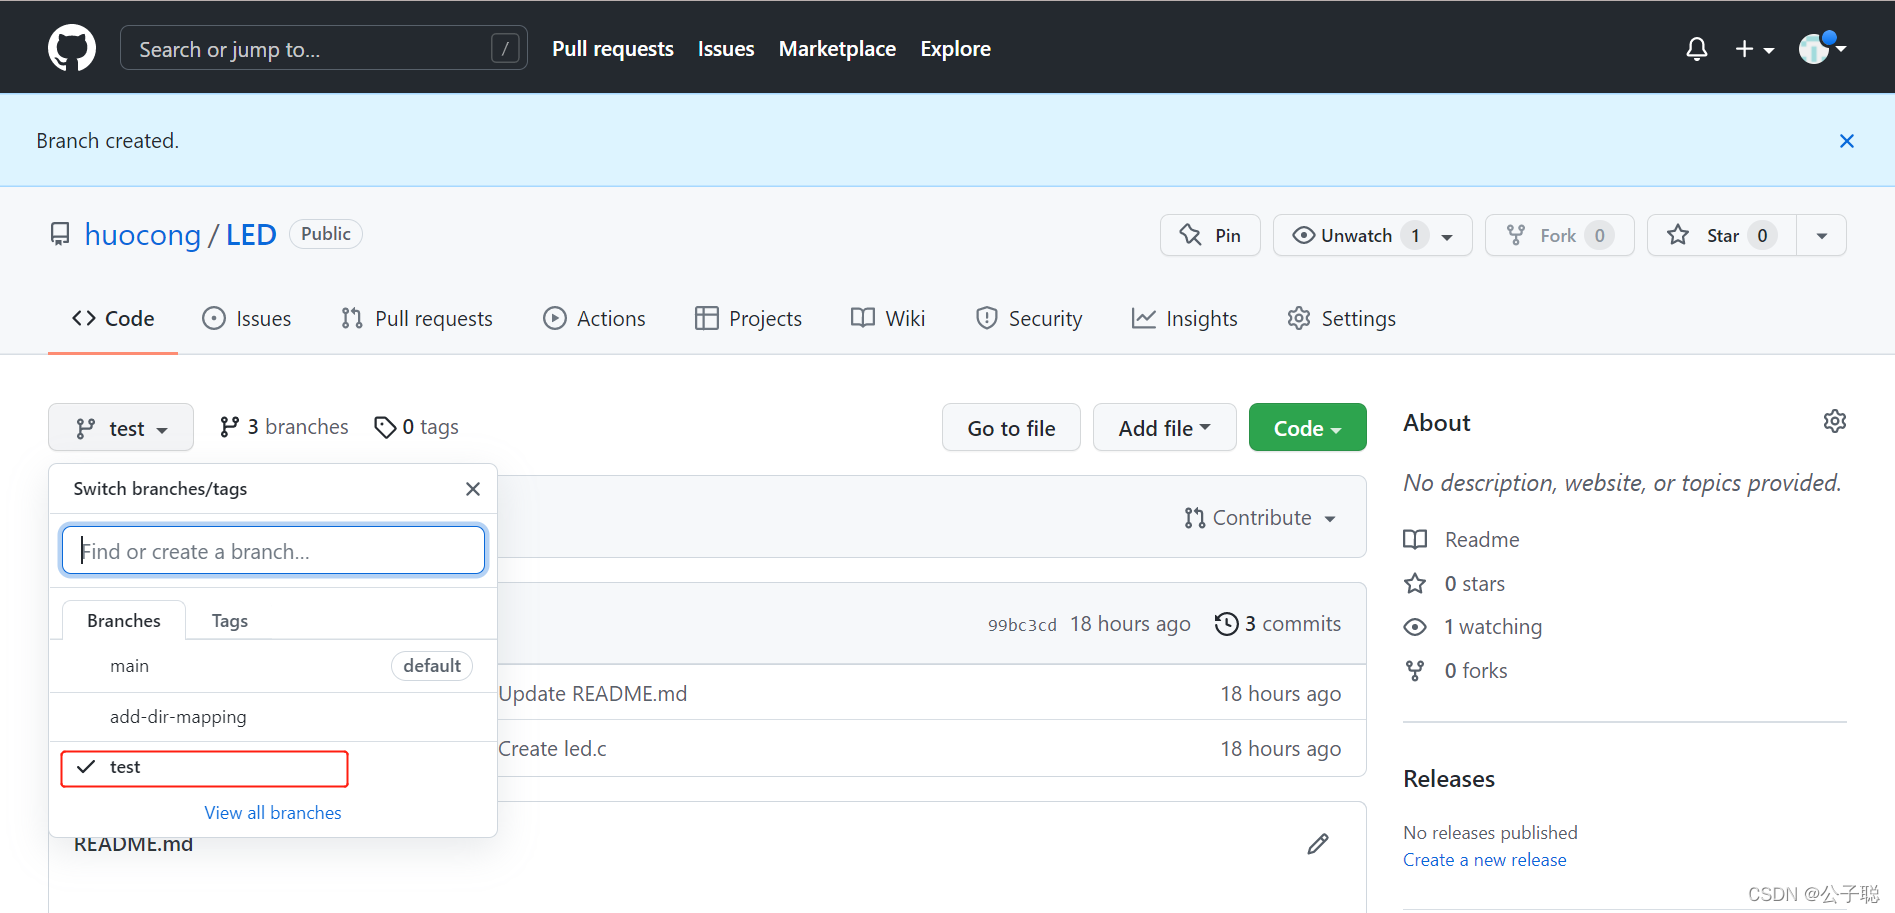Image resolution: width=1895 pixels, height=913 pixels.
Task: Expand the star lists dropdown arrow
Action: pyautogui.click(x=1821, y=235)
